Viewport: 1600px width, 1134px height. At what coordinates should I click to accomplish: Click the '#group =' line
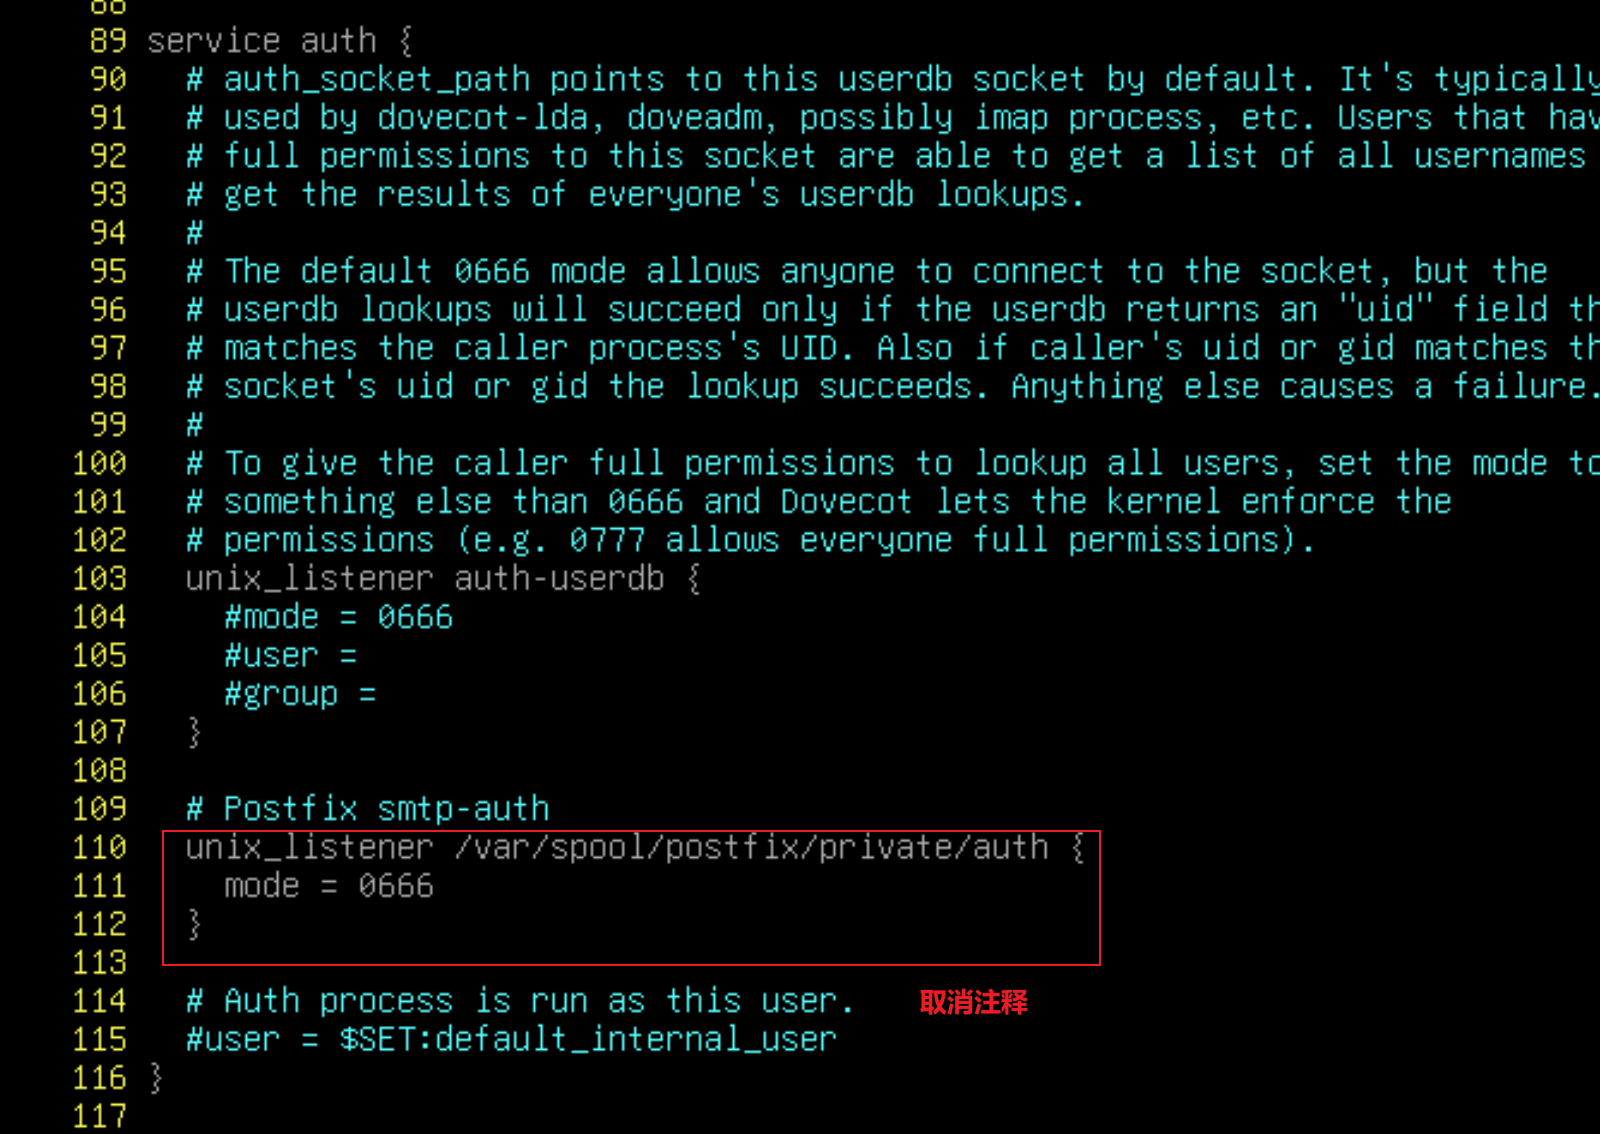300,695
